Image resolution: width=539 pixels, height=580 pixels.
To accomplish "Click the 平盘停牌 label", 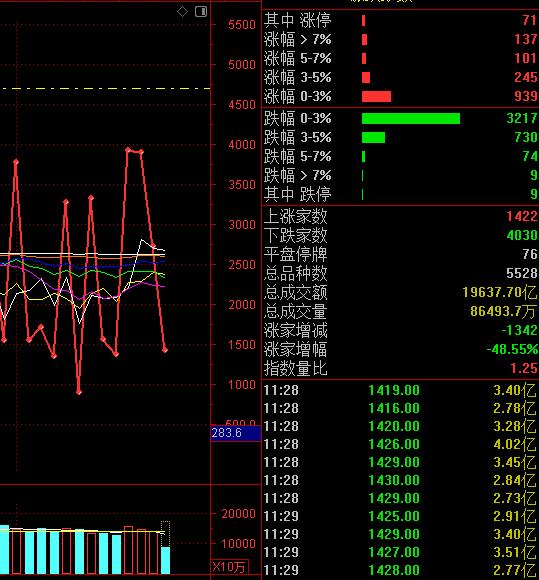I will [x=296, y=254].
